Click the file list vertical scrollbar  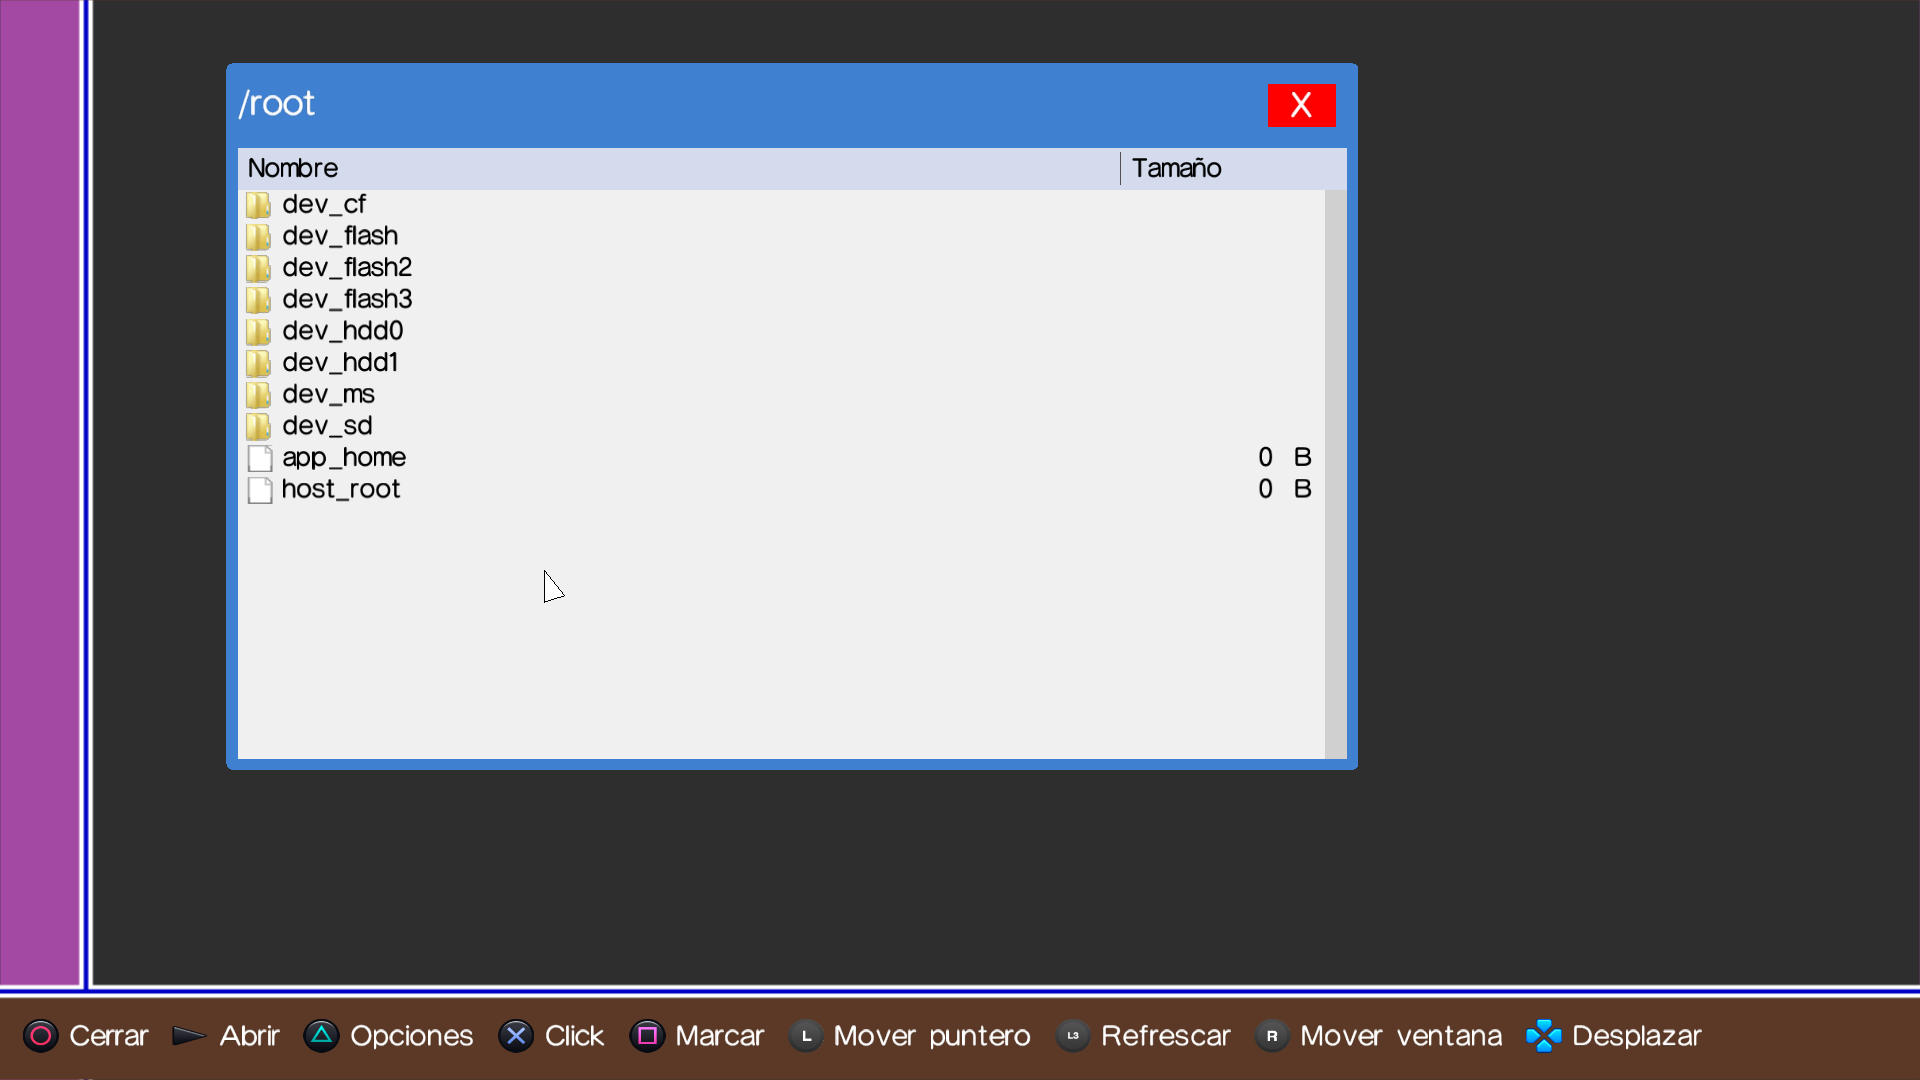[x=1335, y=474]
